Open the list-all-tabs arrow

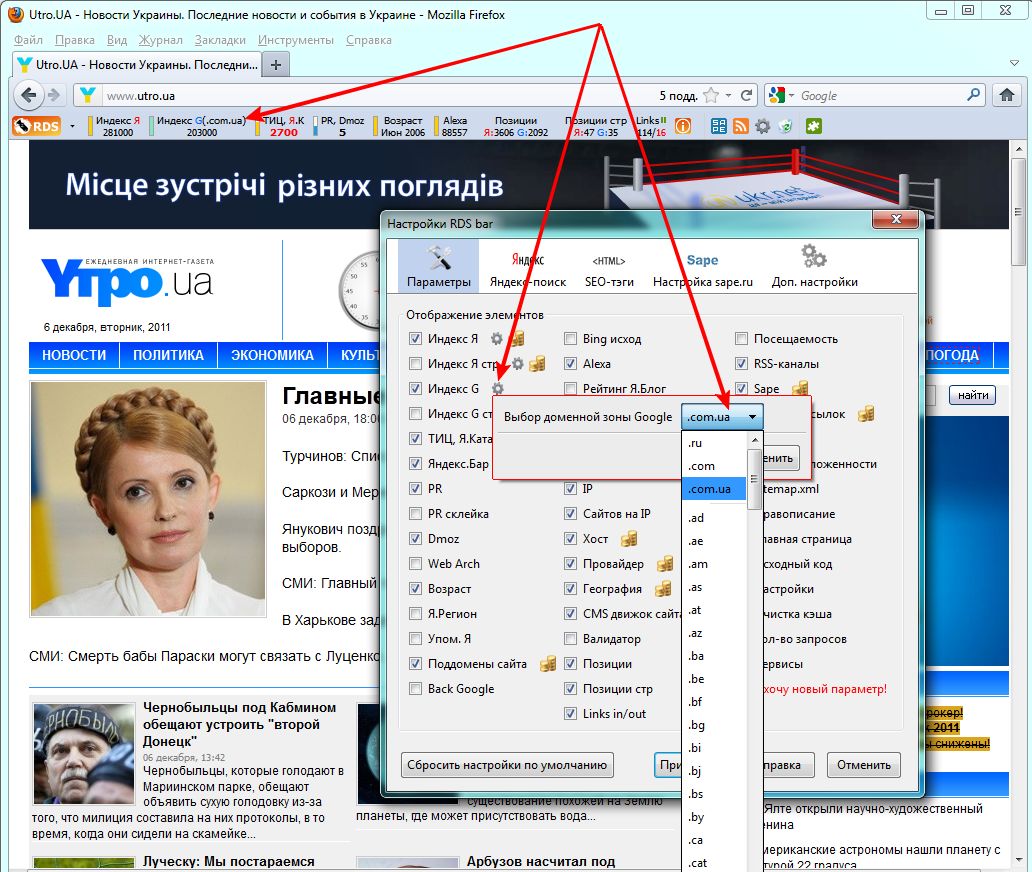pyautogui.click(x=1014, y=63)
